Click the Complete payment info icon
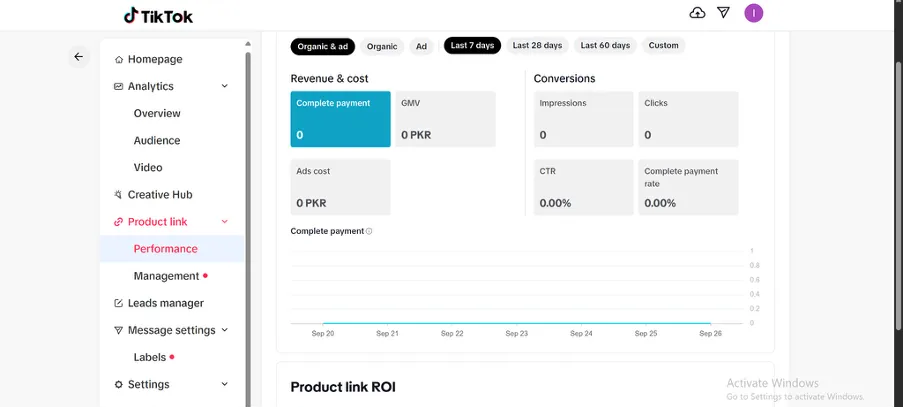The height and width of the screenshot is (408, 904). click(x=369, y=231)
